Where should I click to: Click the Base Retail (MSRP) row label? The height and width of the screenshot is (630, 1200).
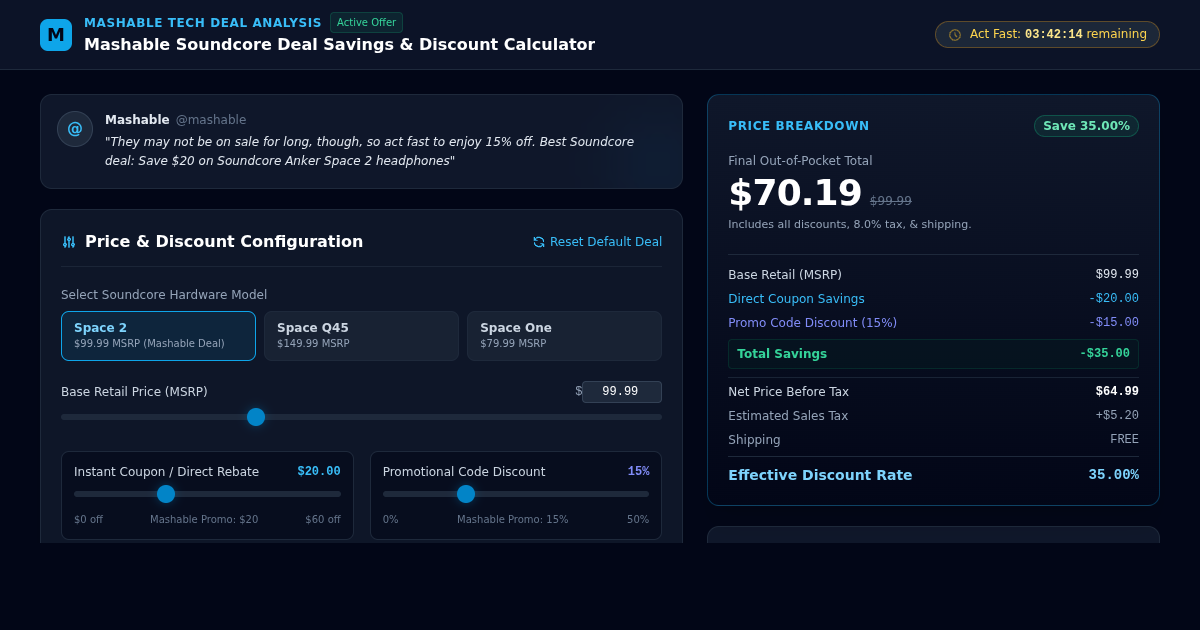(x=785, y=275)
